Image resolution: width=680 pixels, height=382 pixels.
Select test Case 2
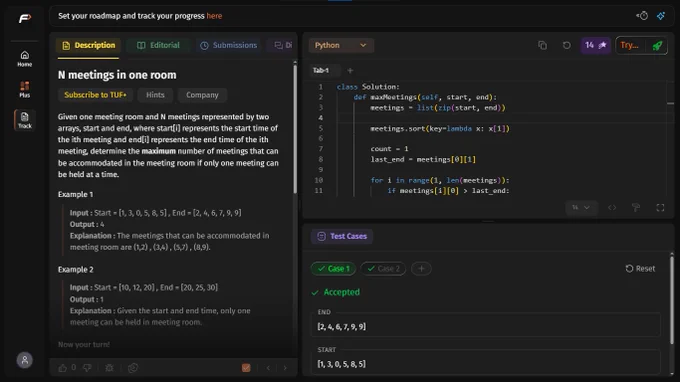coord(383,269)
